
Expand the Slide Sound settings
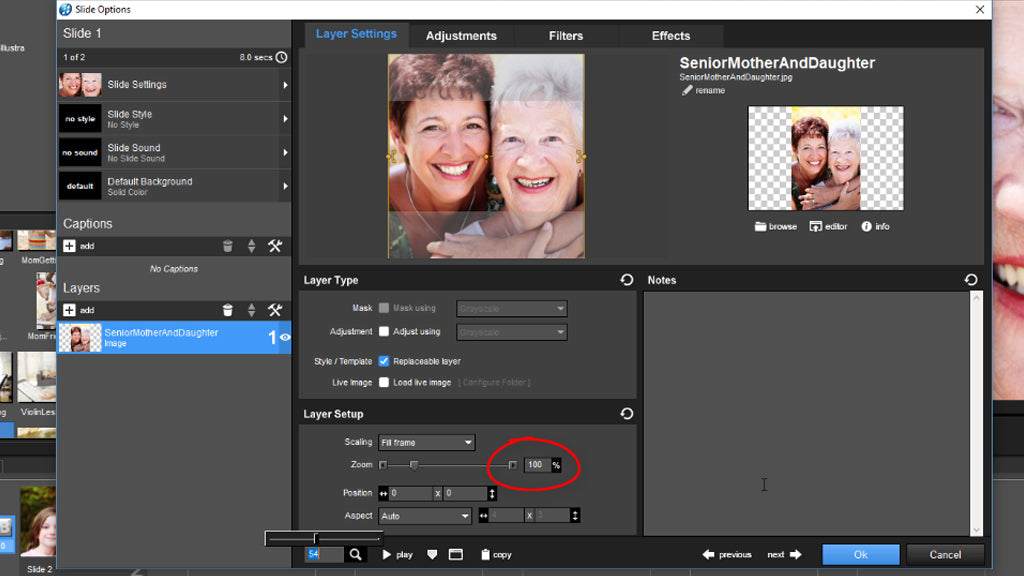click(x=175, y=151)
